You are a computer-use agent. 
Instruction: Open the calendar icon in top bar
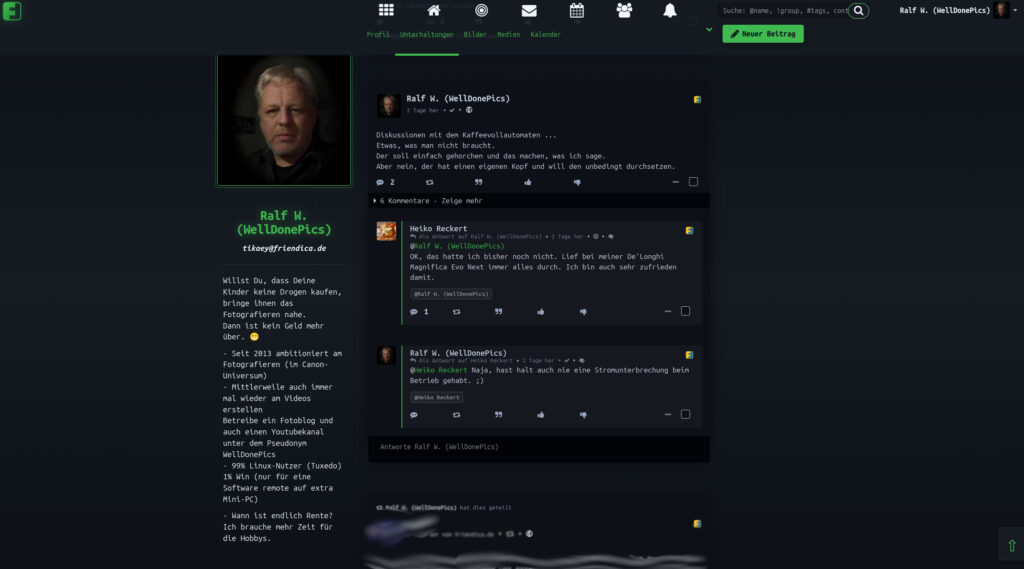577,10
